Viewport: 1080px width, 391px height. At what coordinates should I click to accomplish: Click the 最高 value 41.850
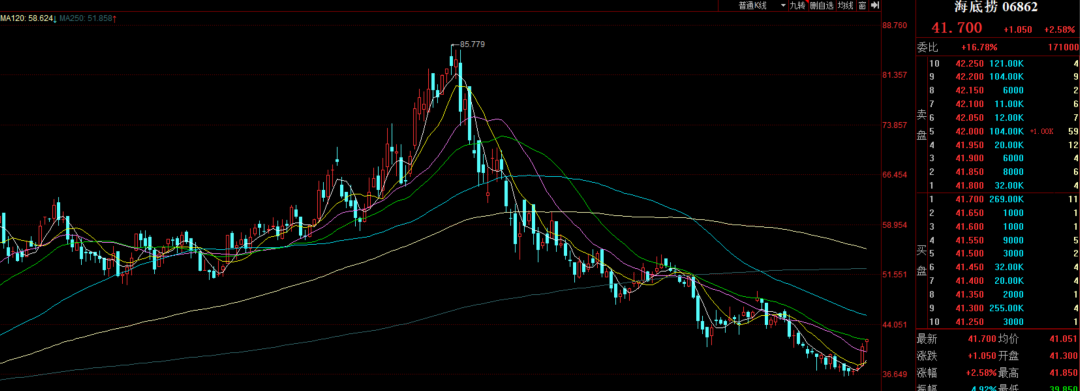[1063, 373]
